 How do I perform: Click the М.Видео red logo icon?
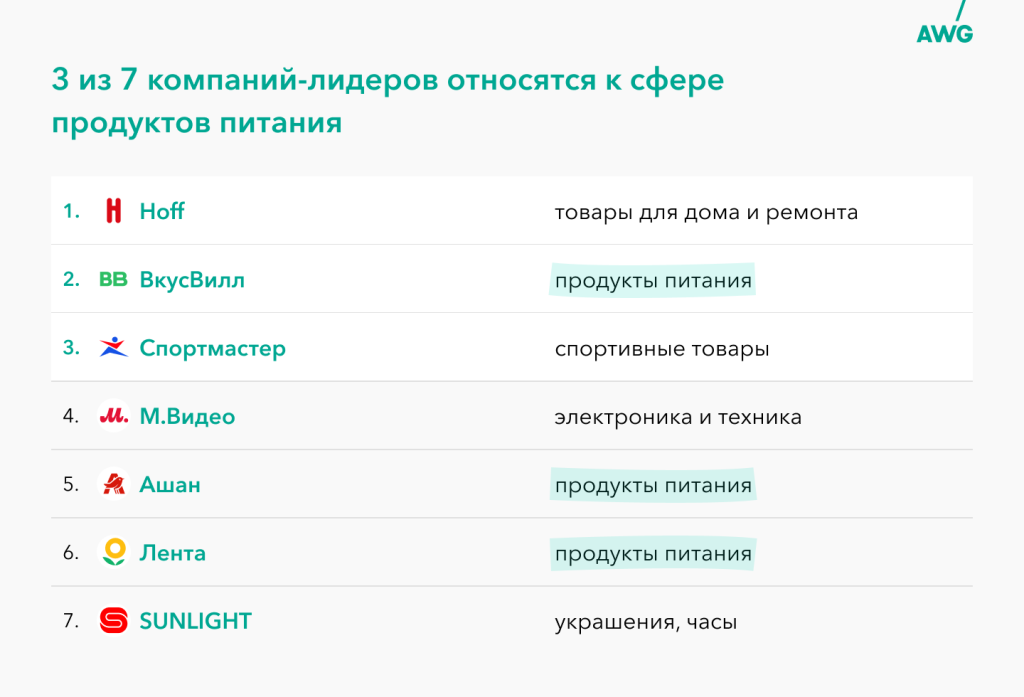[x=114, y=415]
